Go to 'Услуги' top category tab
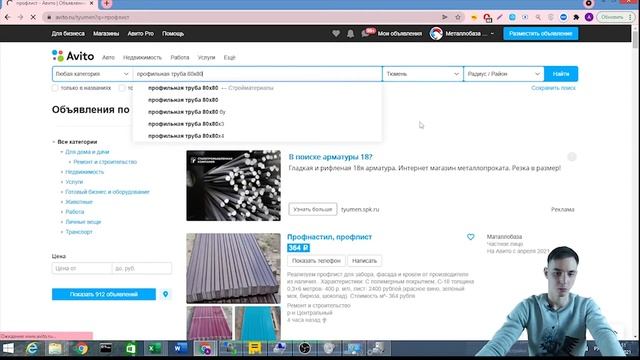640x360 pixels. (x=206, y=58)
